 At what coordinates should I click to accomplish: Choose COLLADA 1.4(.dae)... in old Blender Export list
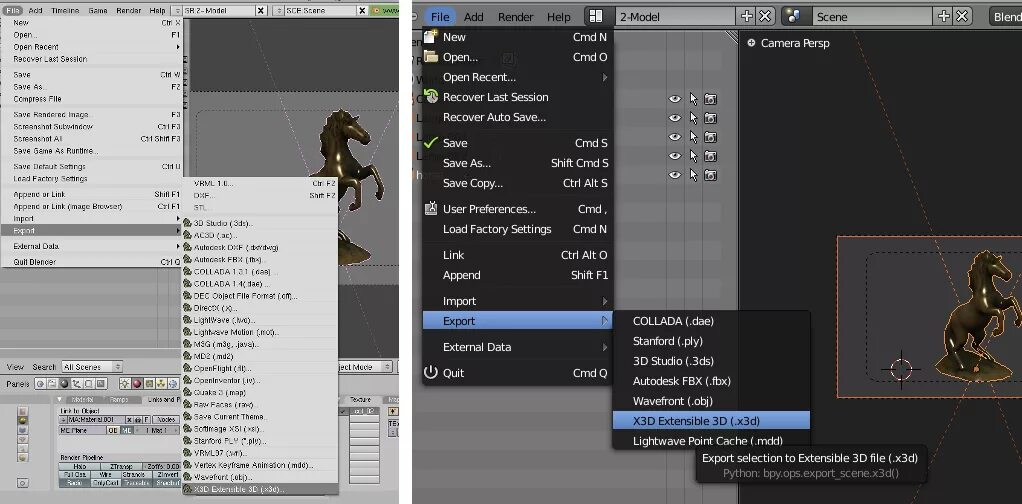click(260, 284)
